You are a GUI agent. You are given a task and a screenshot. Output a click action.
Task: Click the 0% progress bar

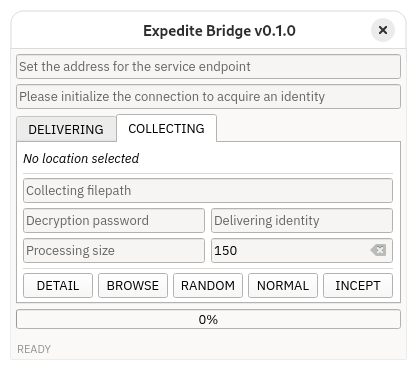click(x=208, y=319)
